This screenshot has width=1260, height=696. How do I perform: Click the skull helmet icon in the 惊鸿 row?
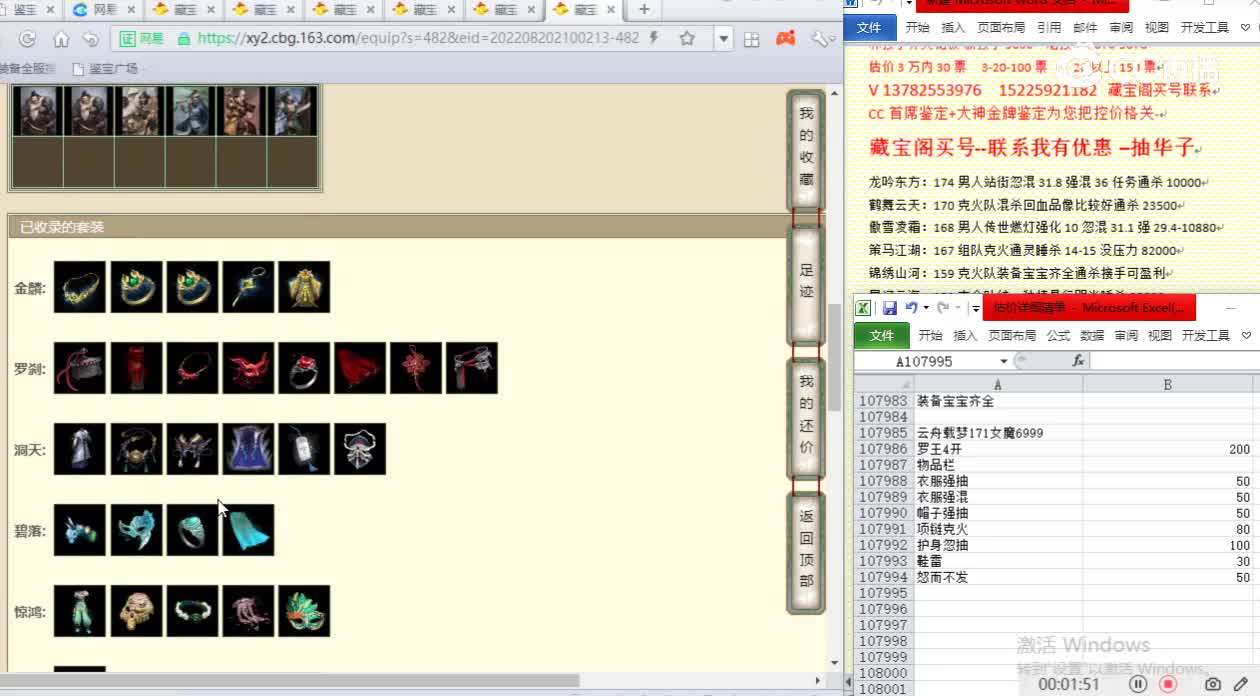(x=136, y=611)
